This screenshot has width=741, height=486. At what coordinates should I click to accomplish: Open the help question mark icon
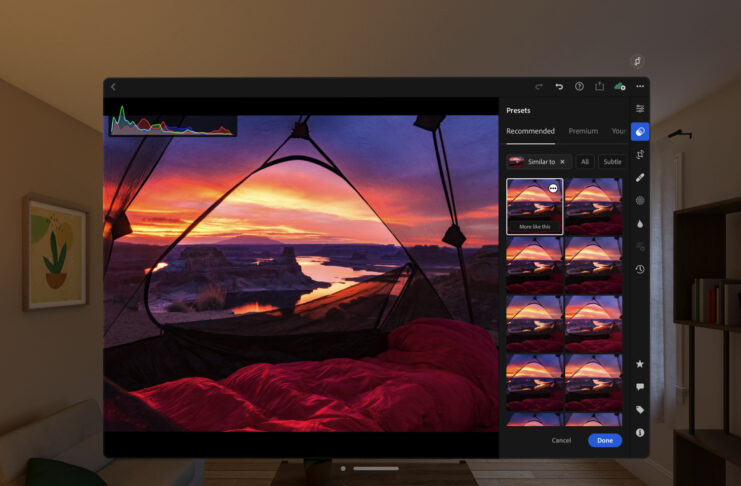point(579,86)
